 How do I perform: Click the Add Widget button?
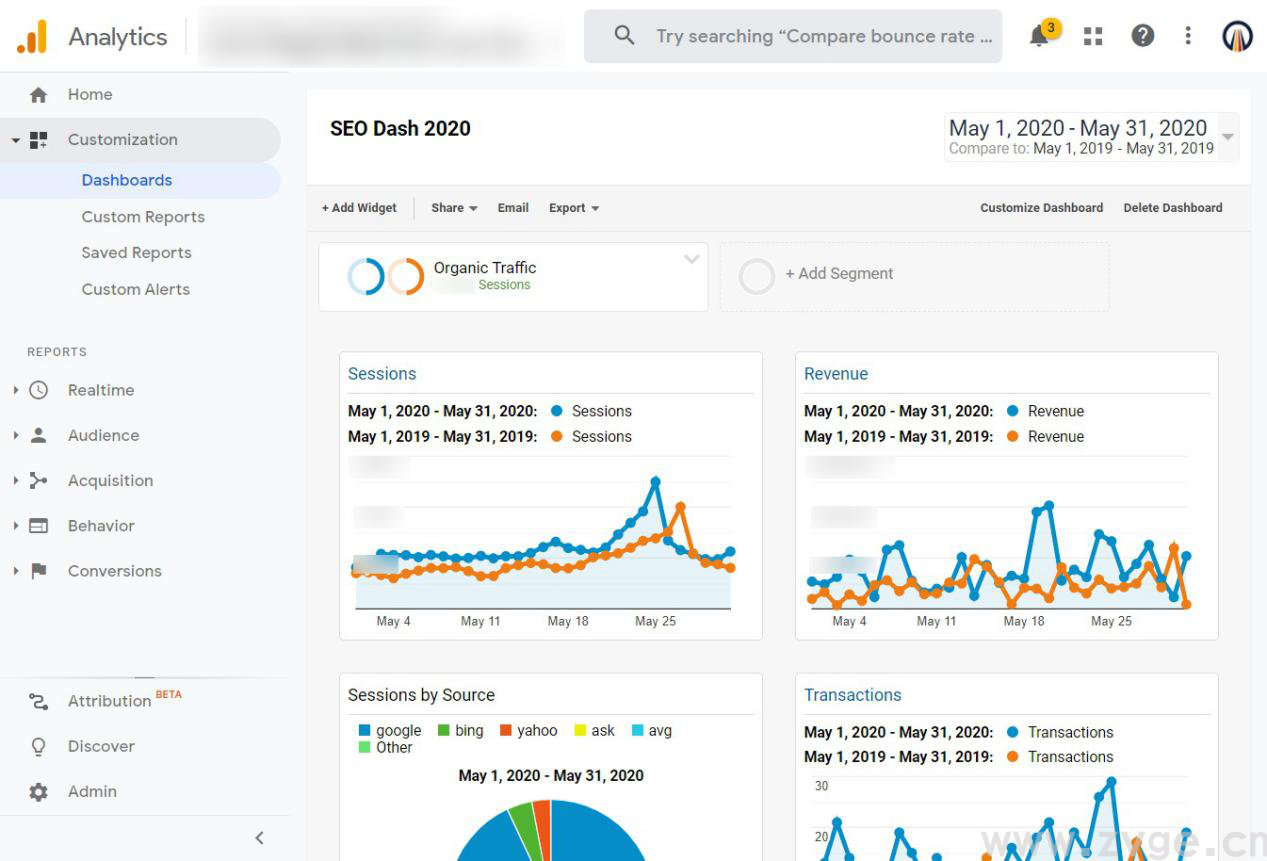[x=358, y=208]
